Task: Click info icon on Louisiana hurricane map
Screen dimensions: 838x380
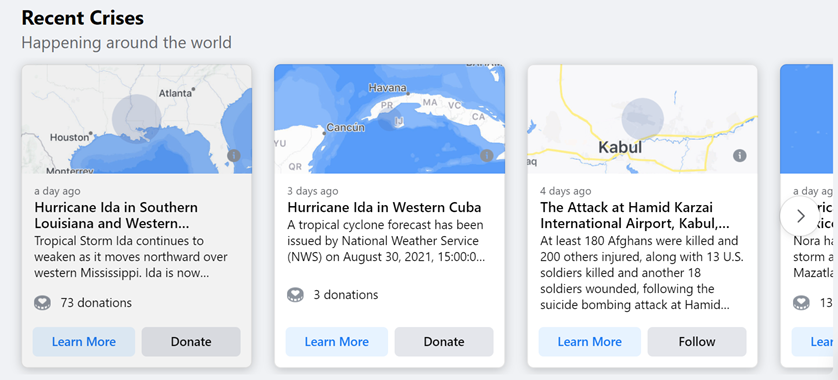Action: pyautogui.click(x=234, y=156)
